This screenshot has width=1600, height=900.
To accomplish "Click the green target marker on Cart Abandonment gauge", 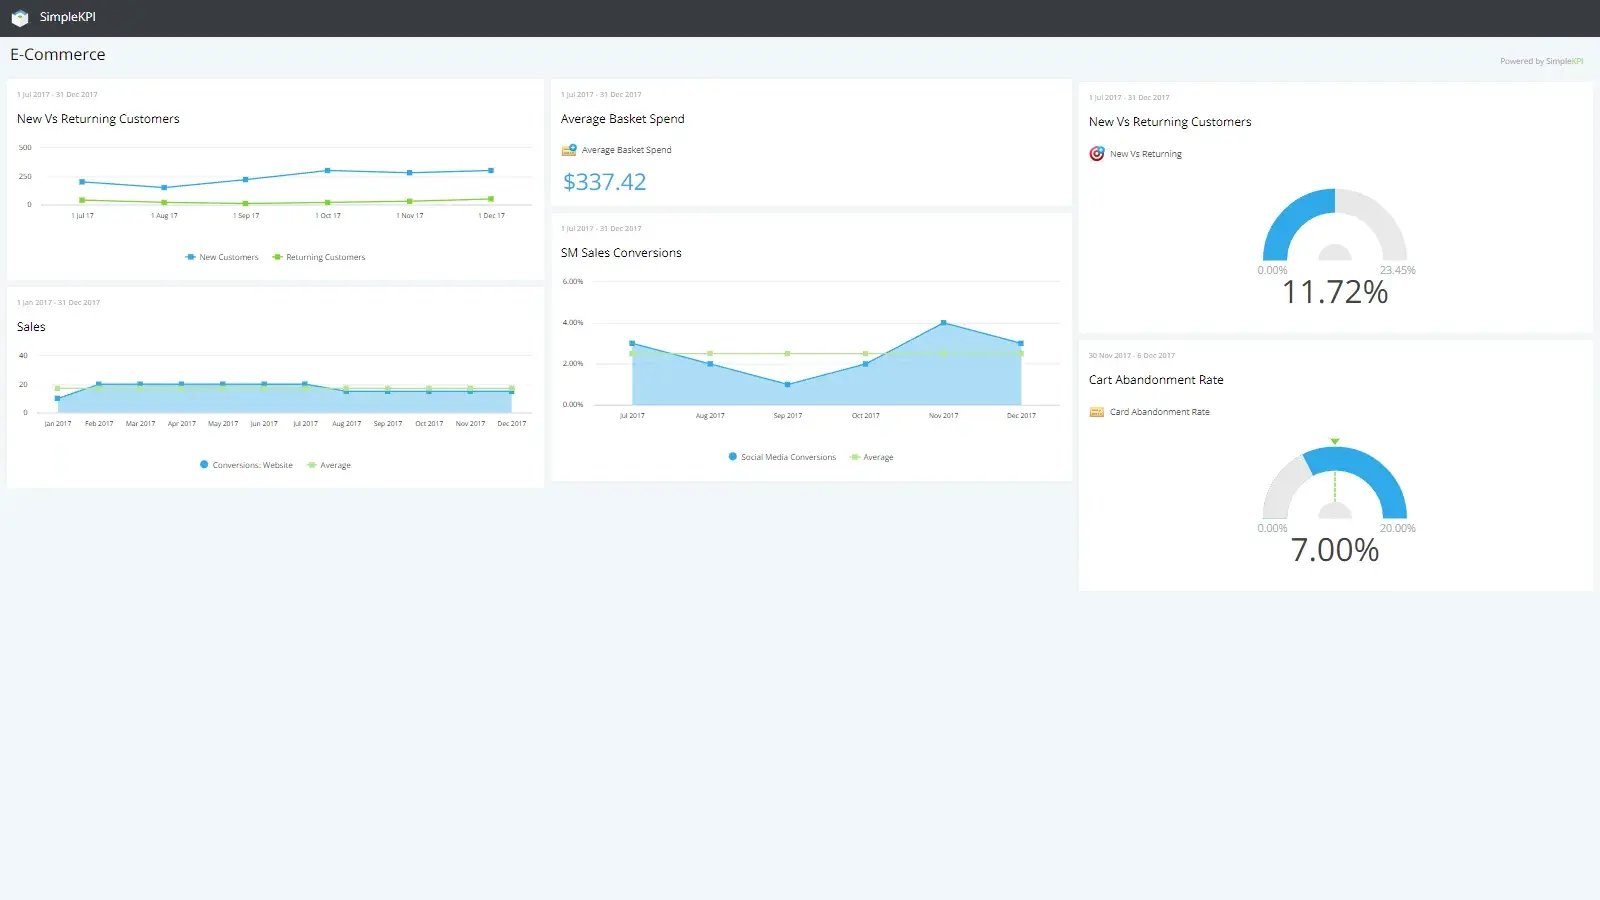I will 1335,441.
